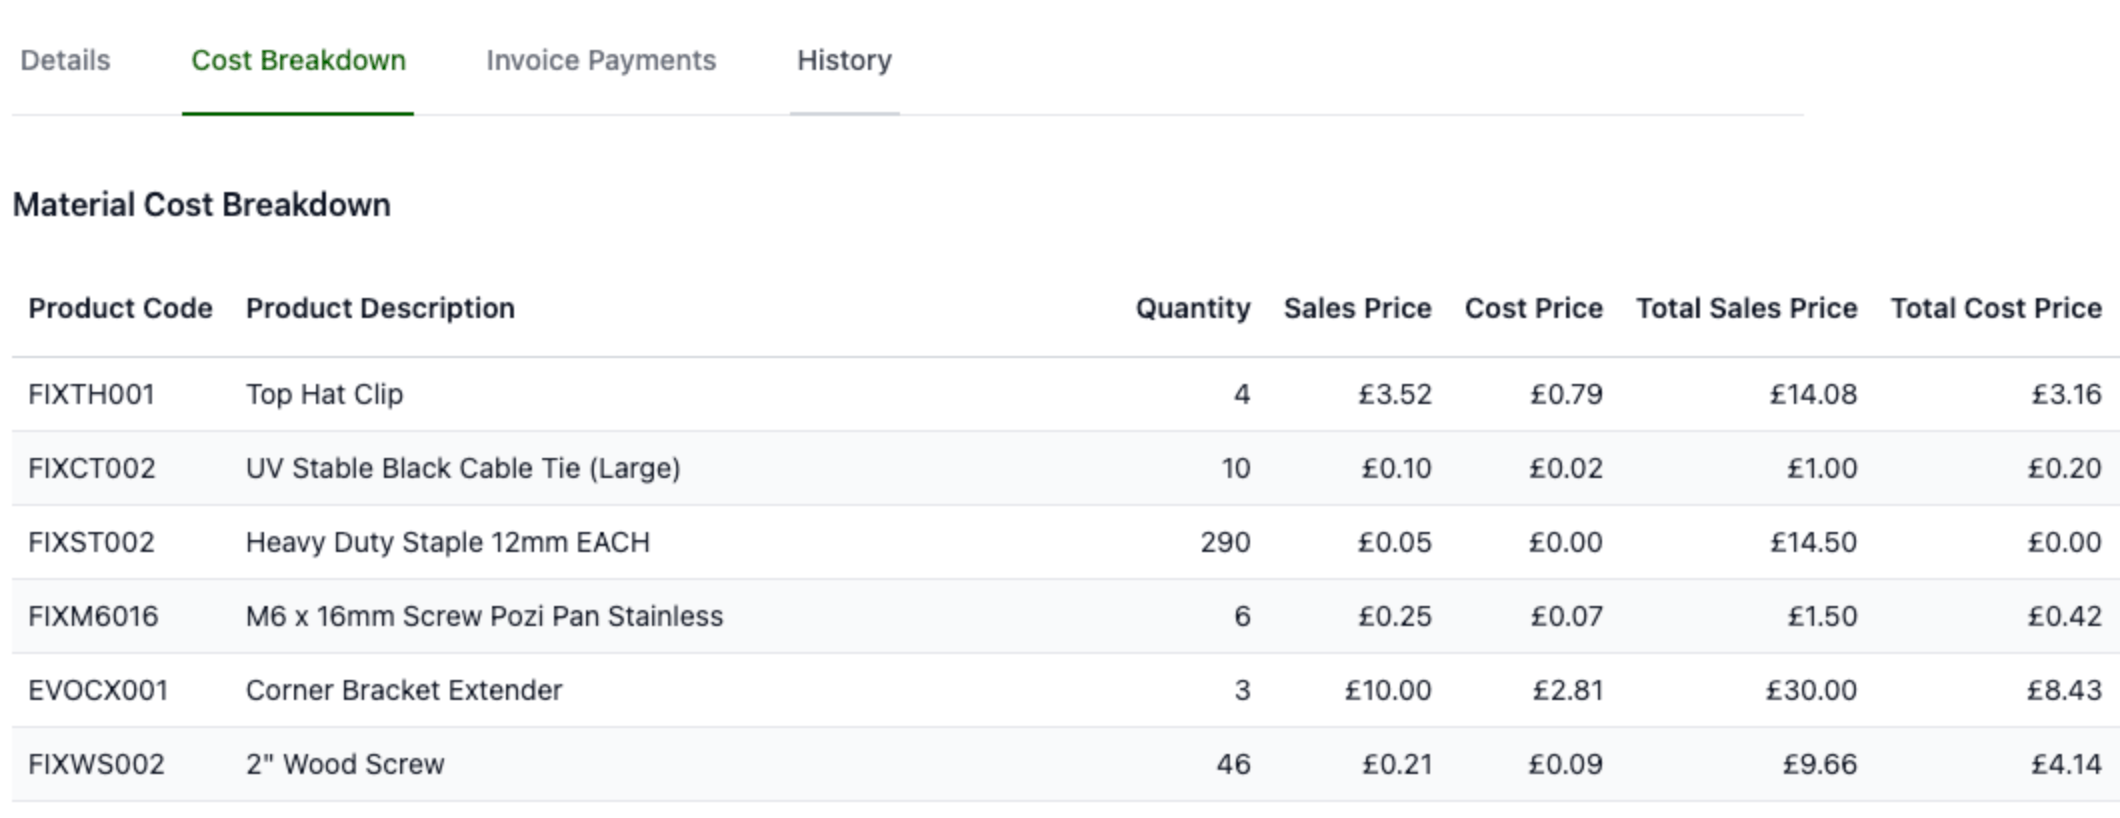2120x818 pixels.
Task: Click the Total Cost Price column header
Action: pyautogui.click(x=1996, y=308)
